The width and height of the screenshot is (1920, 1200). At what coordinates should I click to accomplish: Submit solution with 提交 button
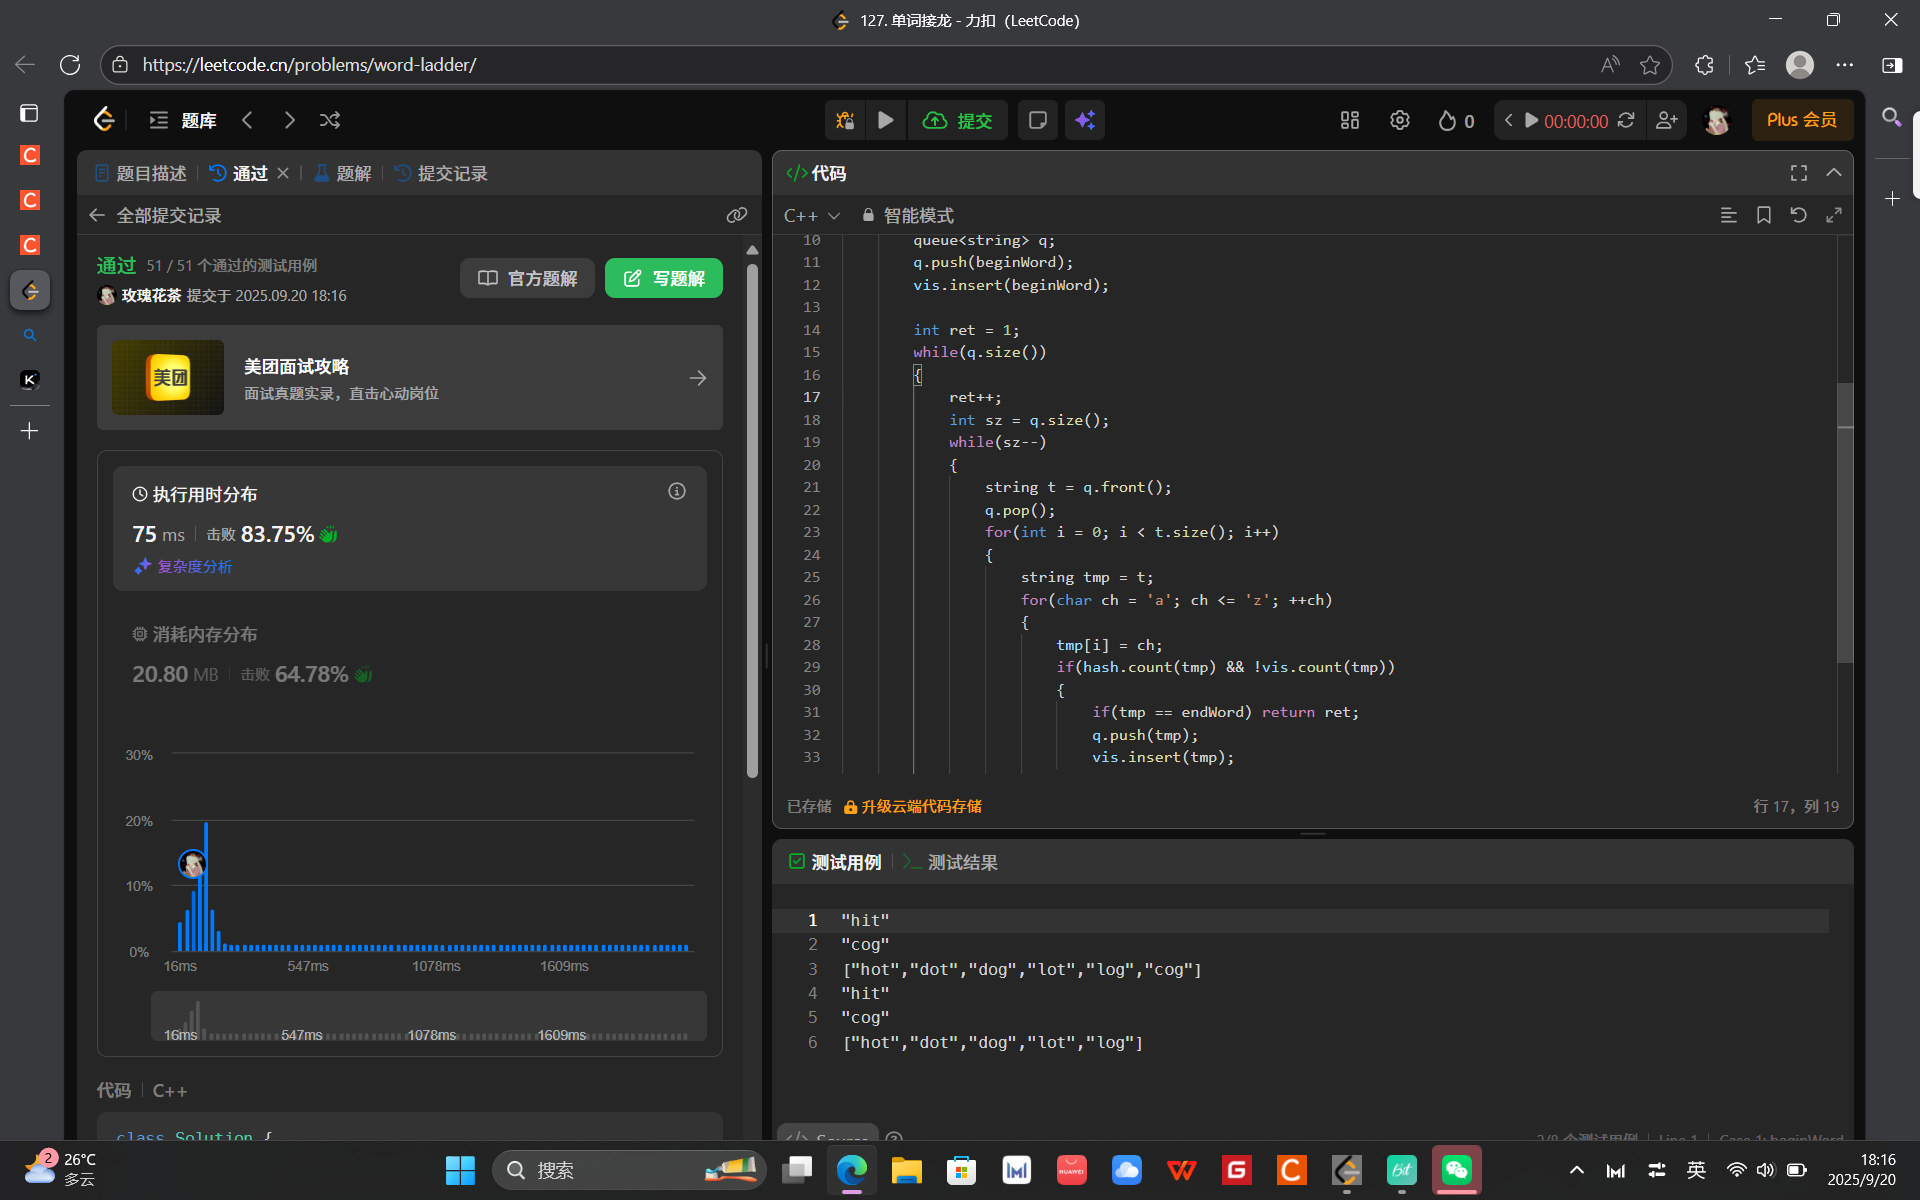[958, 120]
